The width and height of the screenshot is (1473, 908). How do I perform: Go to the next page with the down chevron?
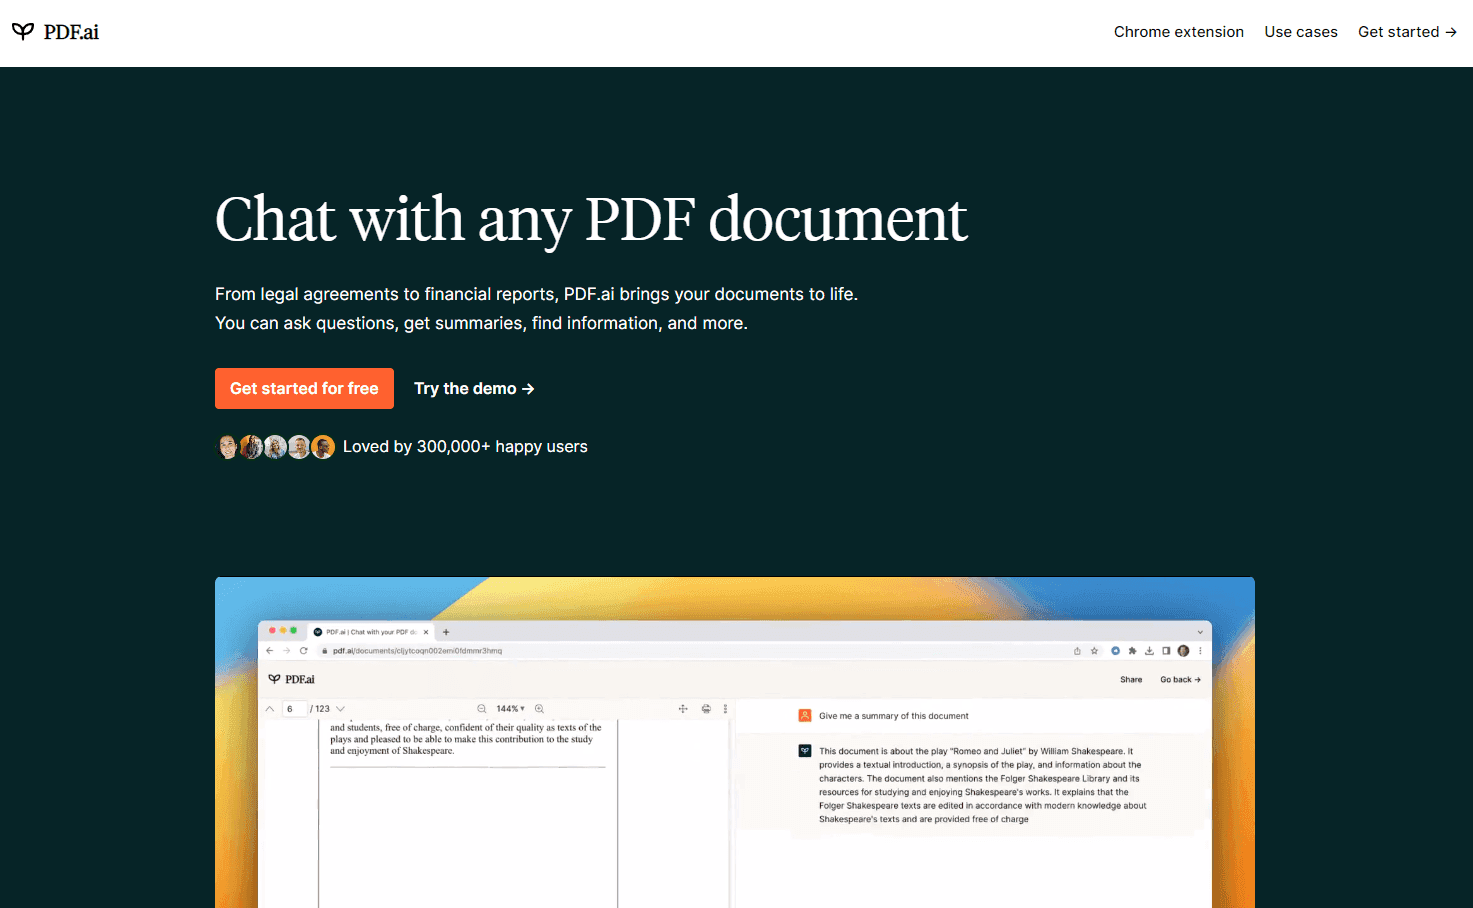(x=340, y=709)
